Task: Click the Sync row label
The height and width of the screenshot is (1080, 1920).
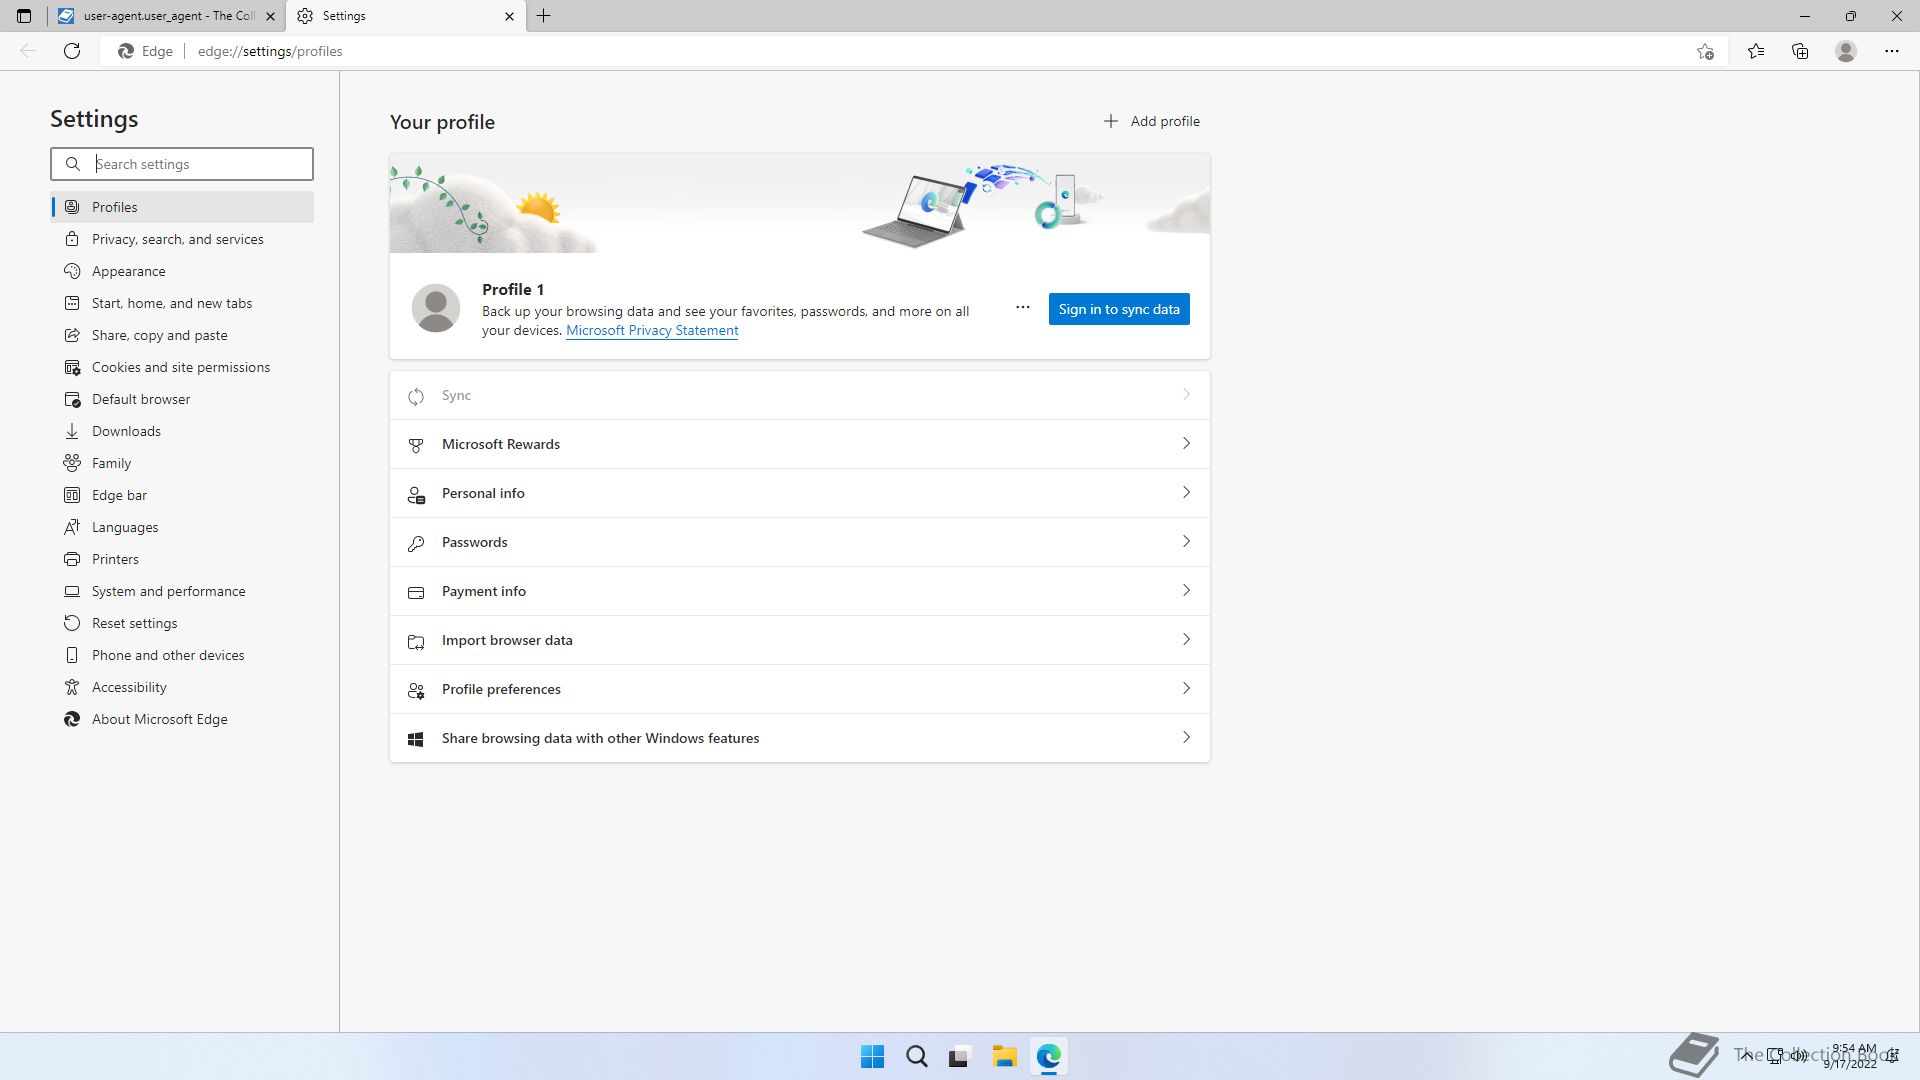Action: [x=456, y=396]
